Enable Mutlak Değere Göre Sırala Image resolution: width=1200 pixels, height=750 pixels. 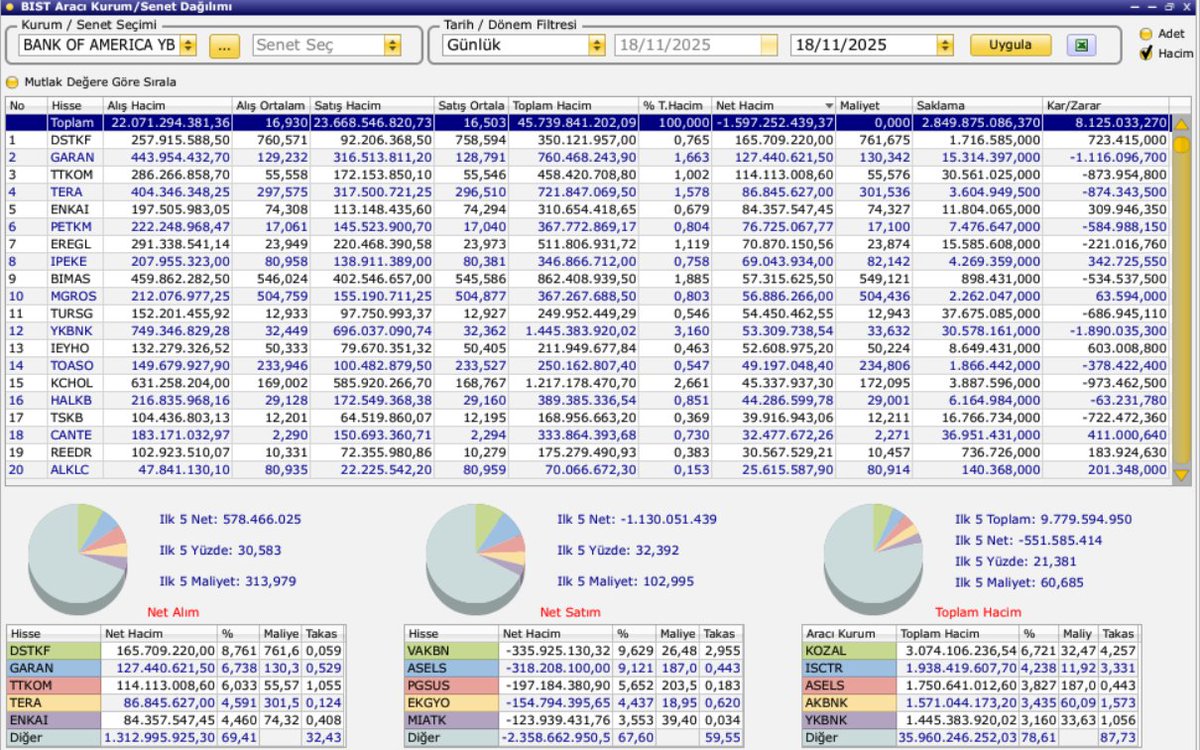[12, 82]
